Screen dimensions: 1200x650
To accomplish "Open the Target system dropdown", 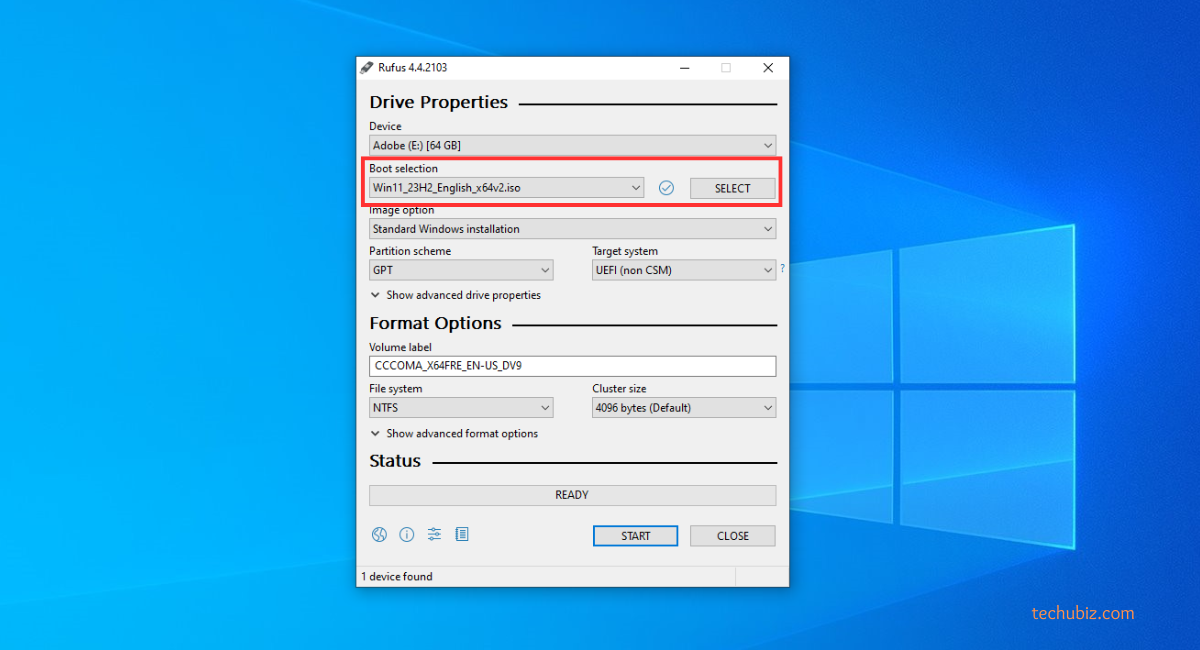I will [x=684, y=270].
